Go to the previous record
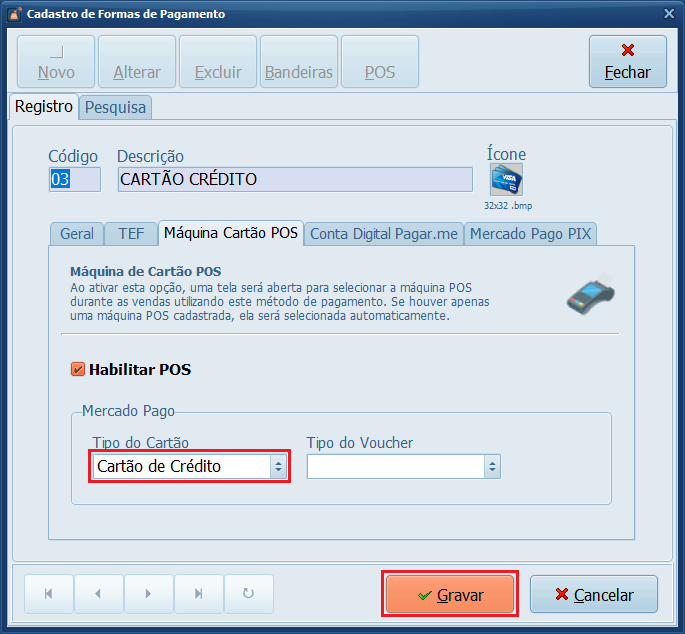The height and width of the screenshot is (634, 685). (99, 594)
